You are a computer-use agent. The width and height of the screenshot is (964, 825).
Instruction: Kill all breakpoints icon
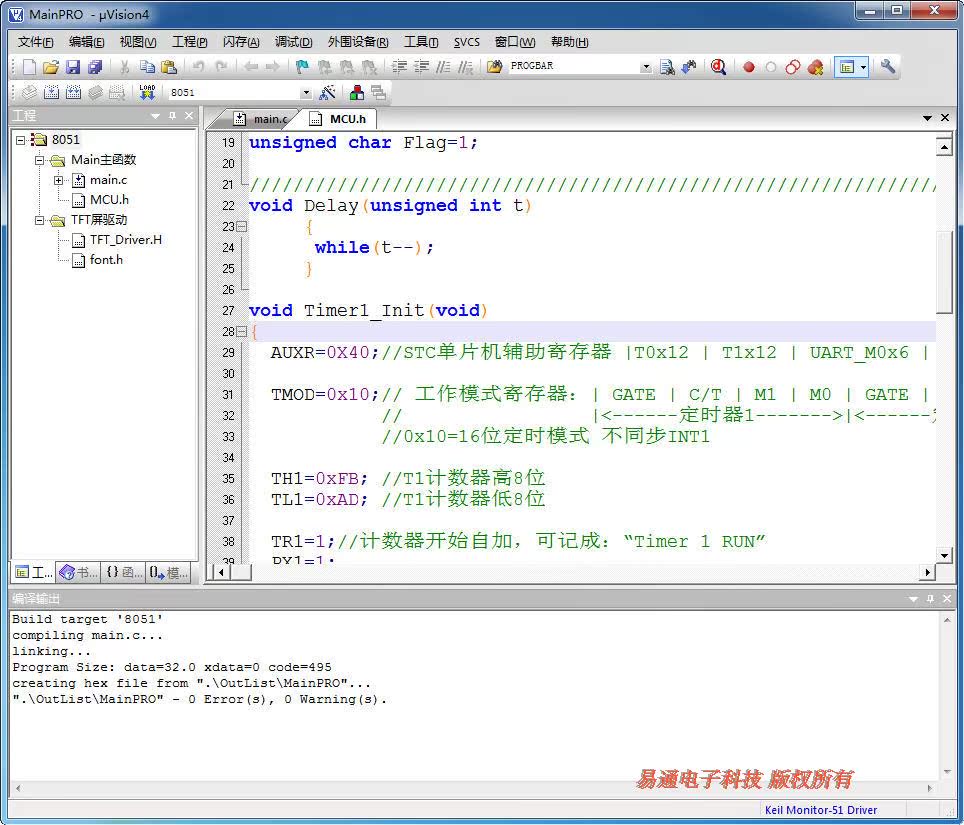click(x=815, y=67)
